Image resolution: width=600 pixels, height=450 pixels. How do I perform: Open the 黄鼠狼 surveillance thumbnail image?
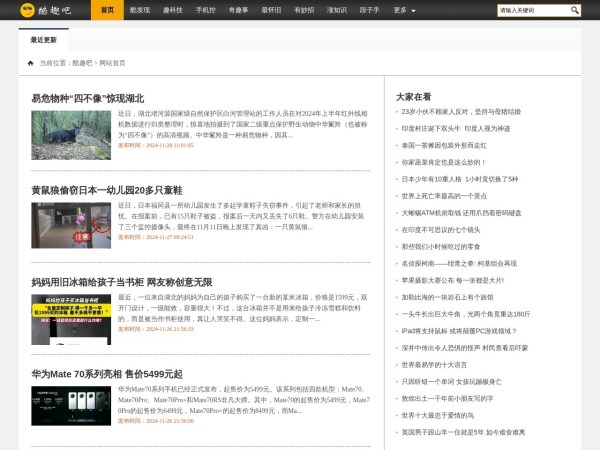tap(71, 226)
